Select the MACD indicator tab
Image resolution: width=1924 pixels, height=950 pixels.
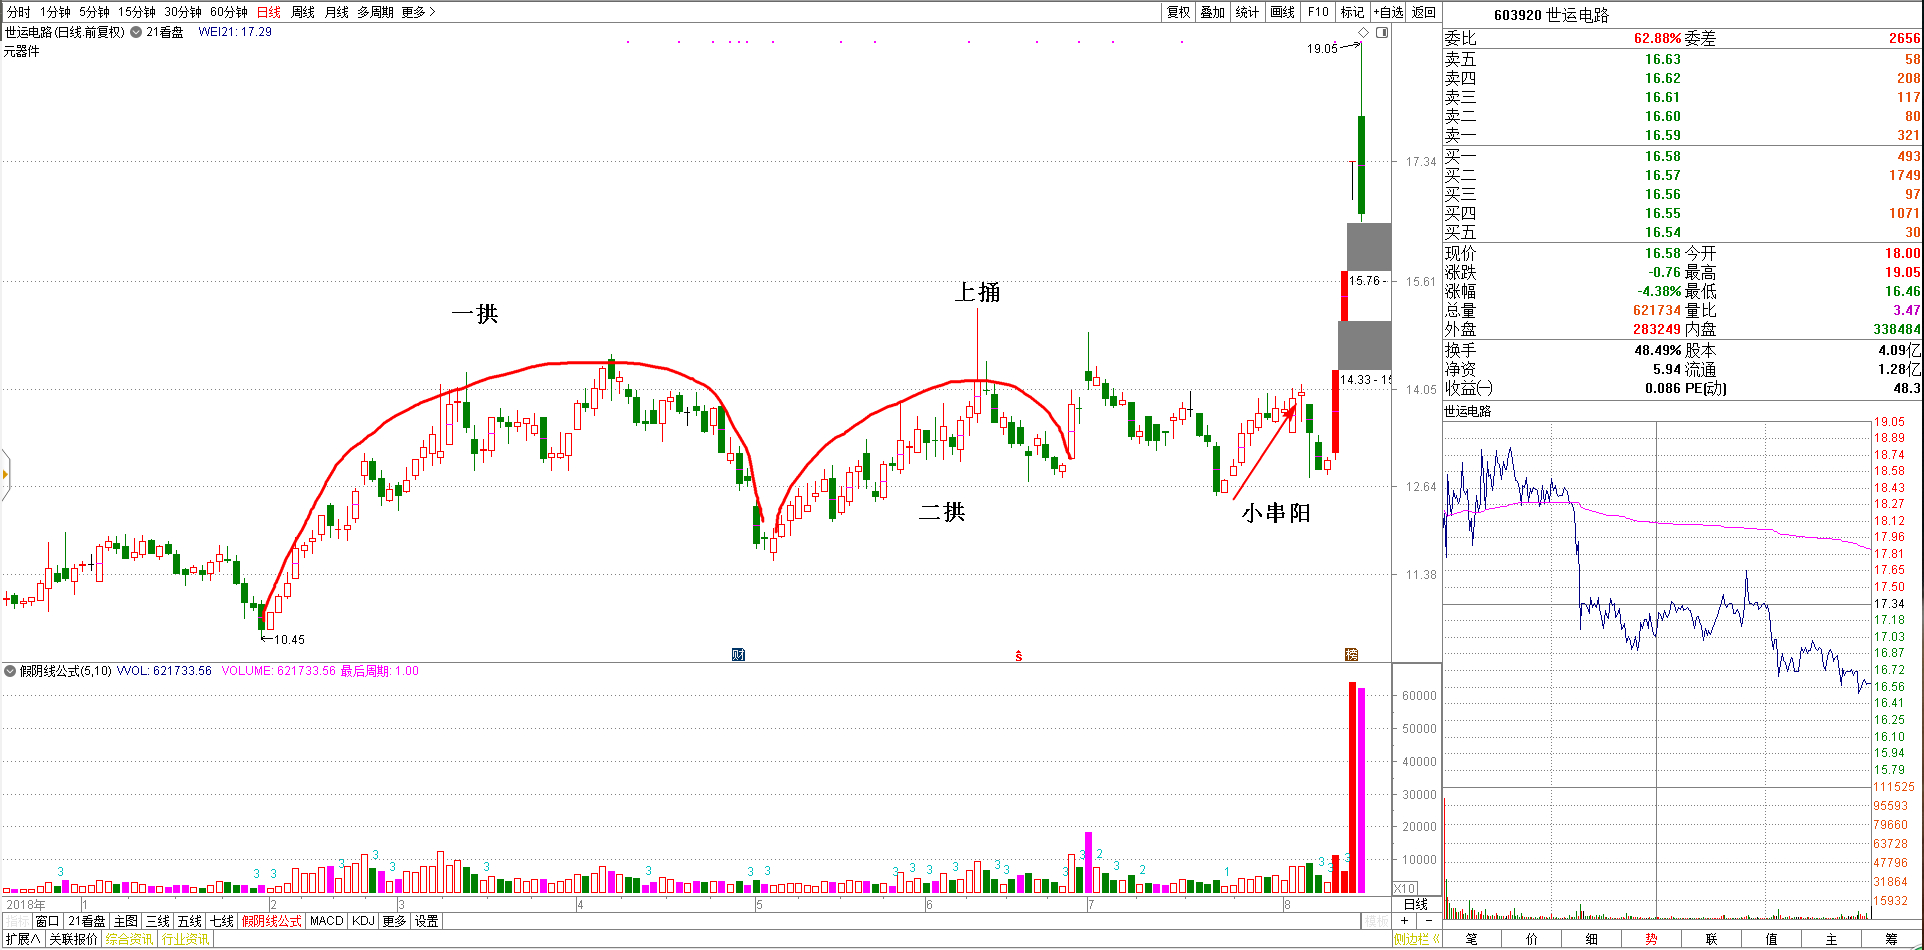tap(326, 921)
